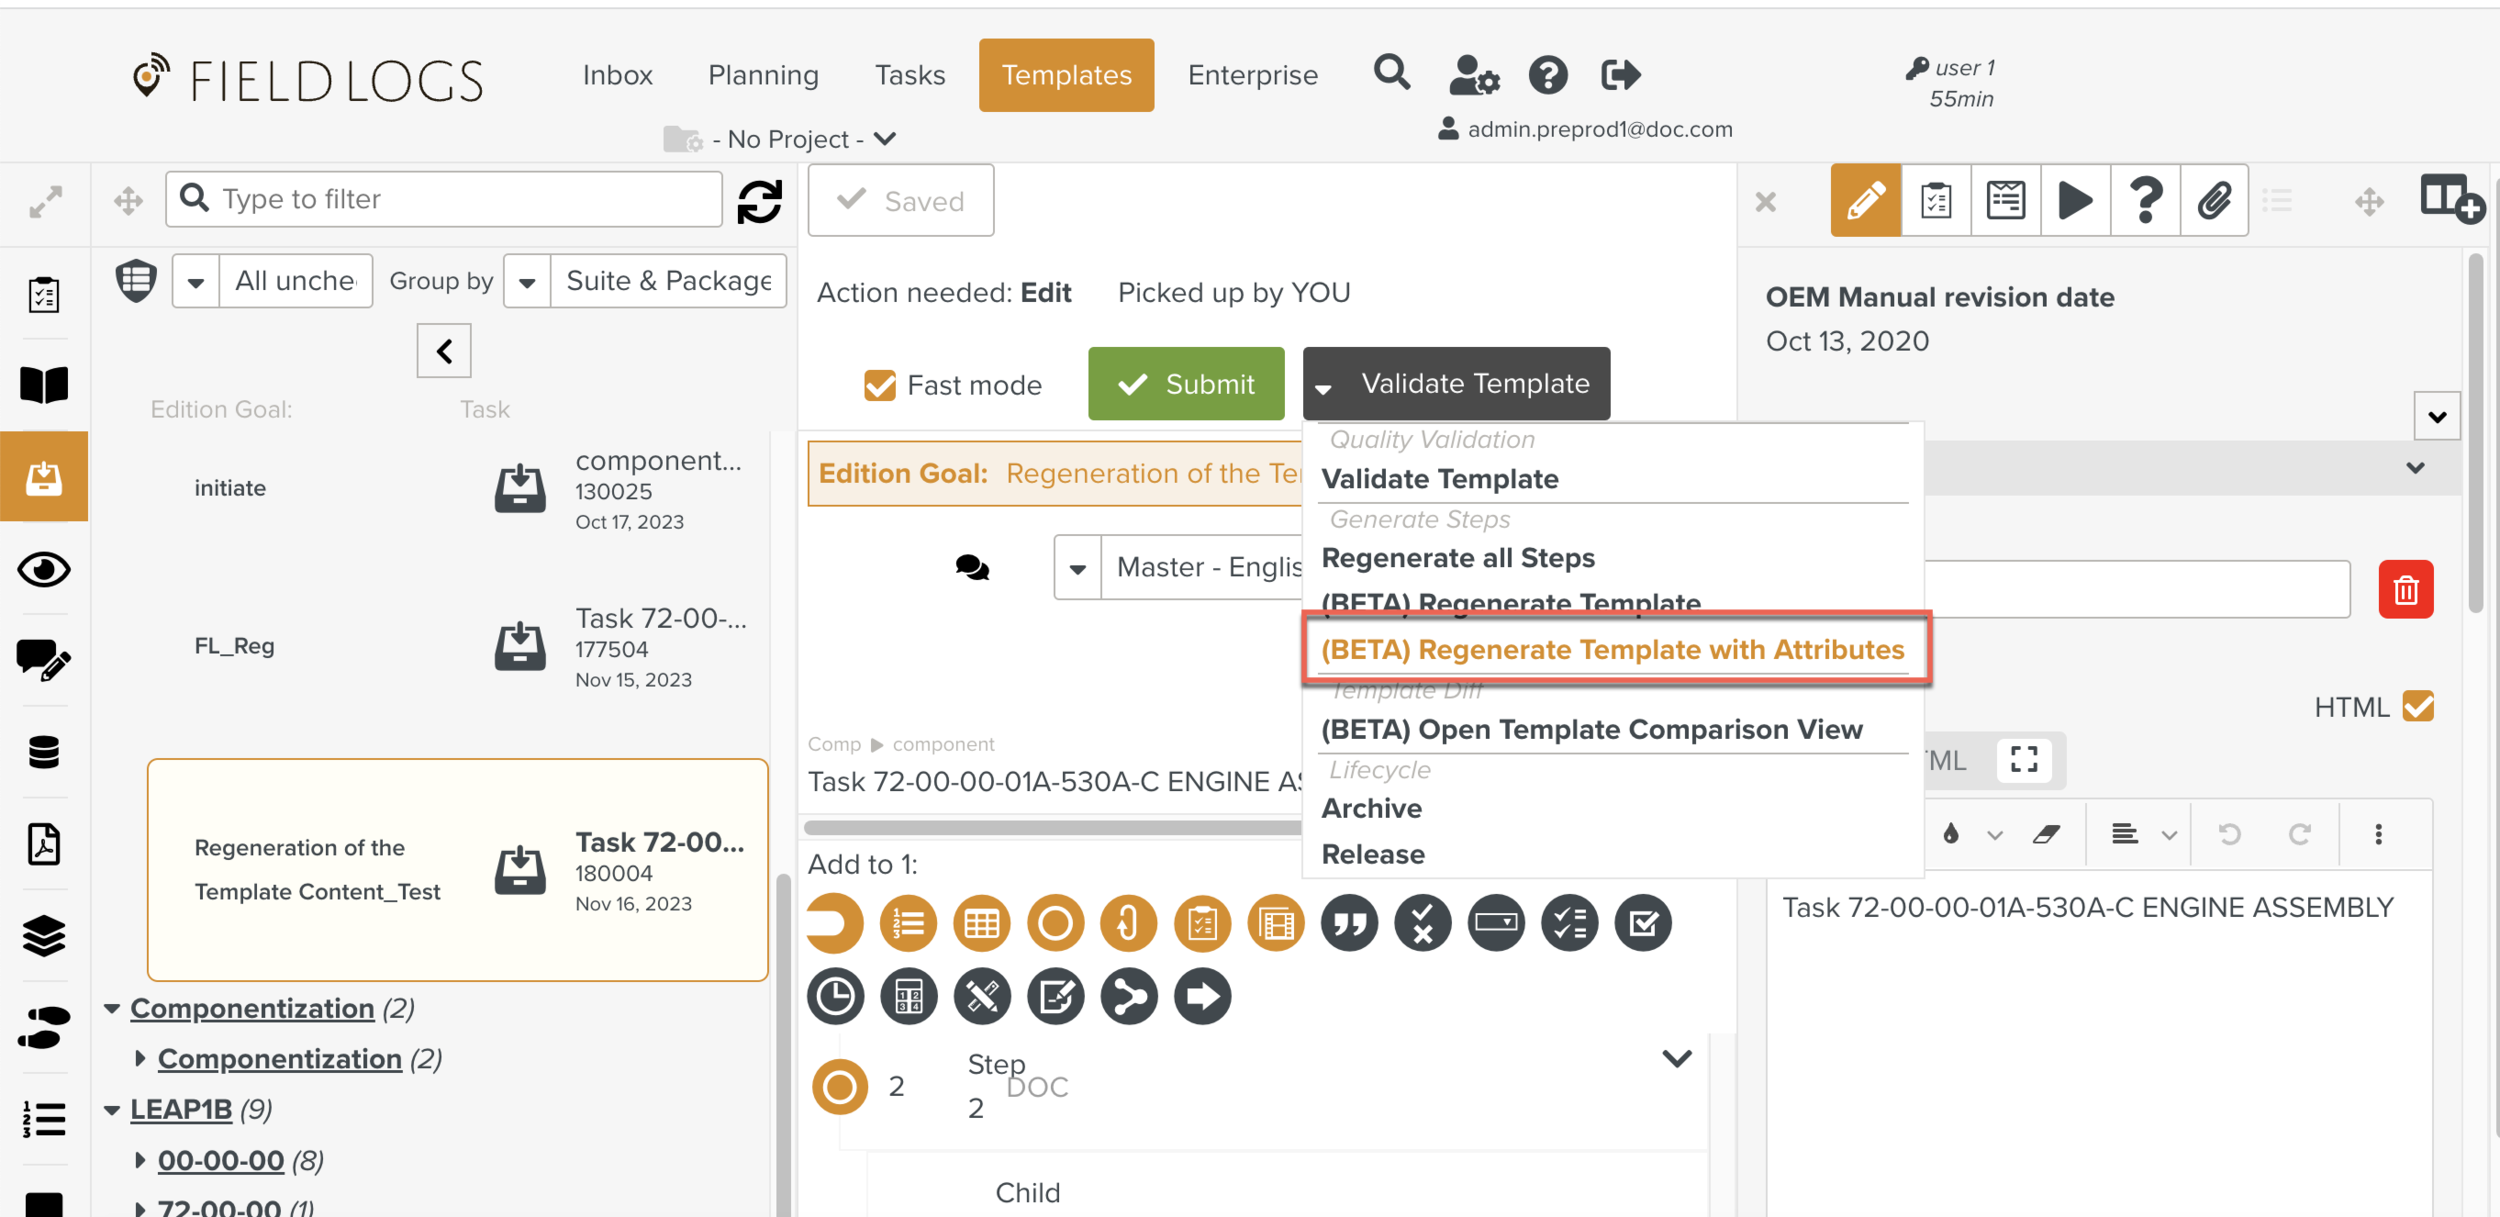The image size is (2500, 1217).
Task: Collapse the LEAP1B tree node
Action: pyautogui.click(x=114, y=1108)
